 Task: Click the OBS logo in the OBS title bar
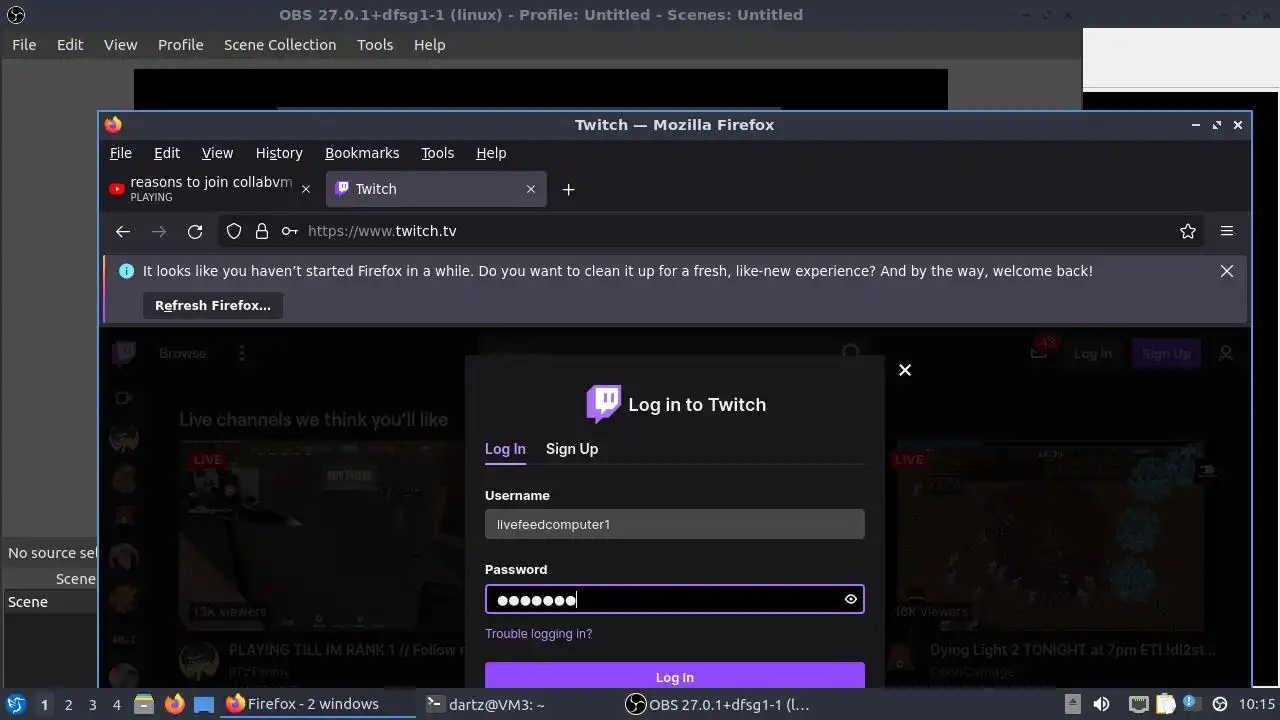[15, 15]
